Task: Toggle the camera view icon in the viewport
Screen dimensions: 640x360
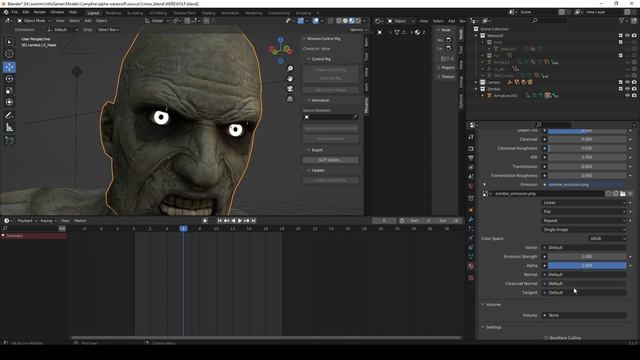Action: 290,89
